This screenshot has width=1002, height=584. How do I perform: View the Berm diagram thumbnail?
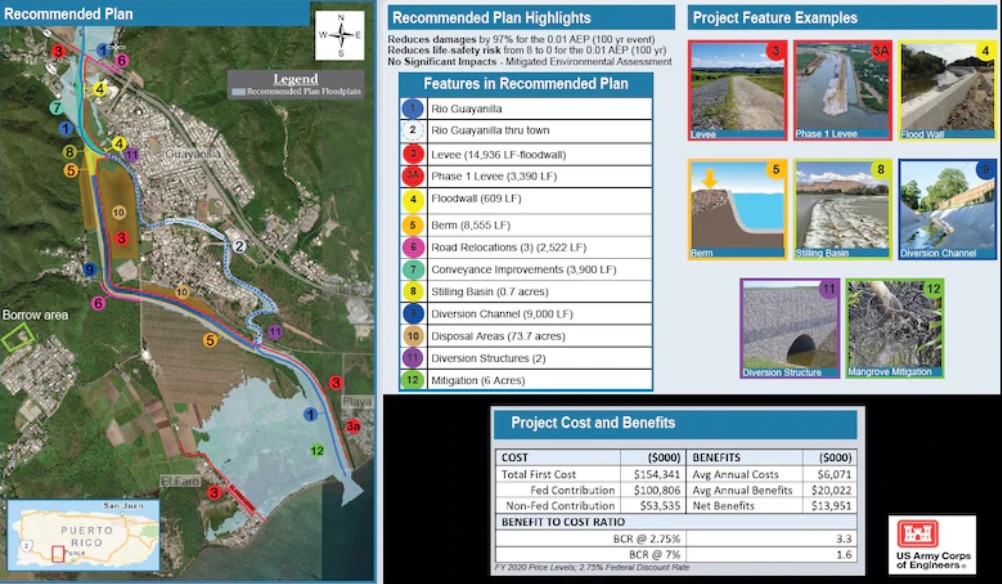(737, 209)
